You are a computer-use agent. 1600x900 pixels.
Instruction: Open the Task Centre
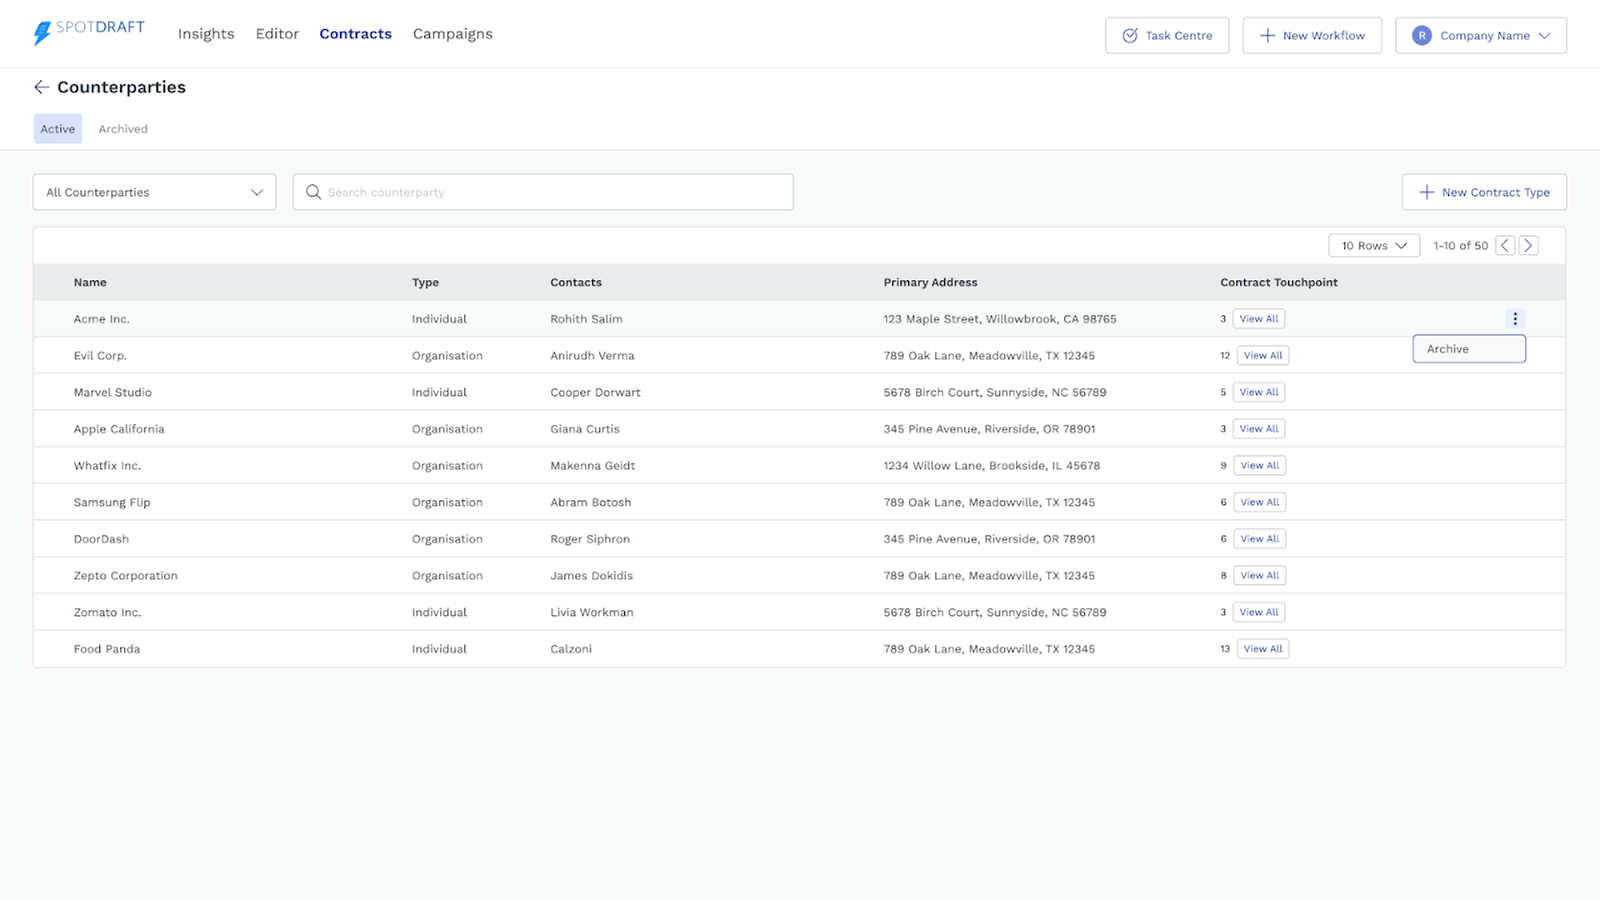click(1167, 35)
